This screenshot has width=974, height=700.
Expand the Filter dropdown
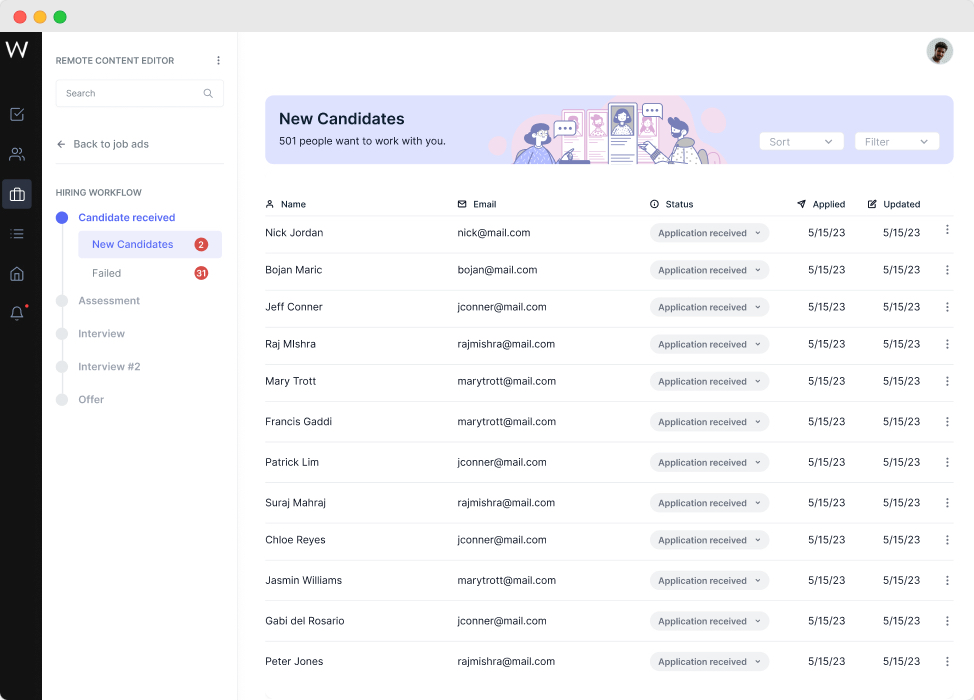tap(896, 142)
